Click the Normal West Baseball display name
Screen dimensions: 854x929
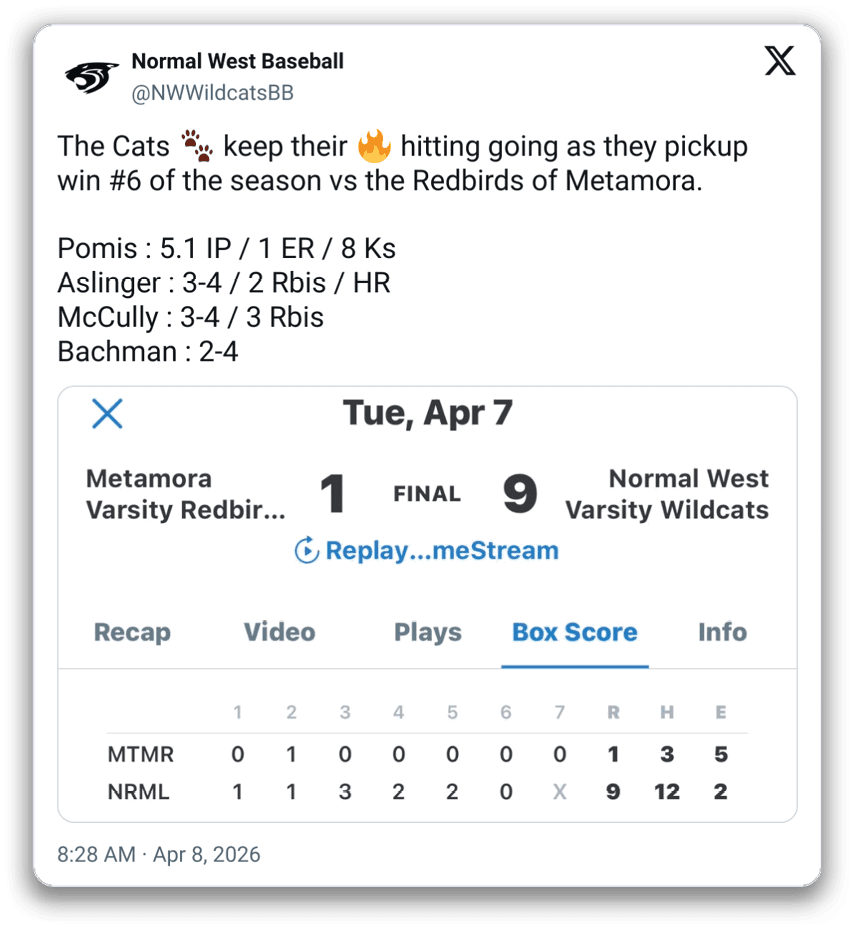coord(237,61)
